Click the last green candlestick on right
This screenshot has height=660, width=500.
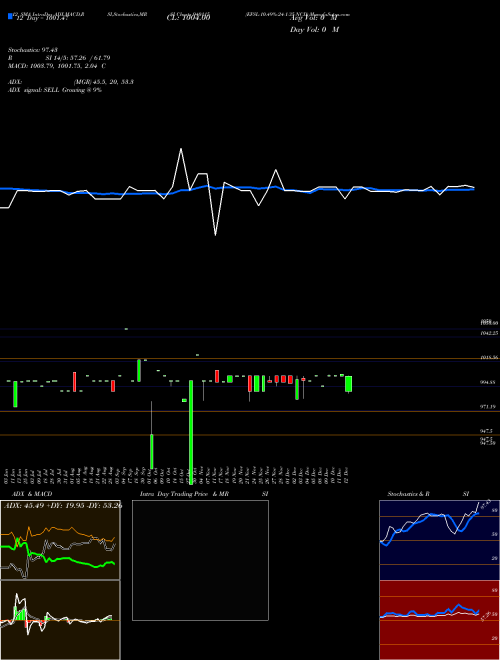tap(348, 384)
